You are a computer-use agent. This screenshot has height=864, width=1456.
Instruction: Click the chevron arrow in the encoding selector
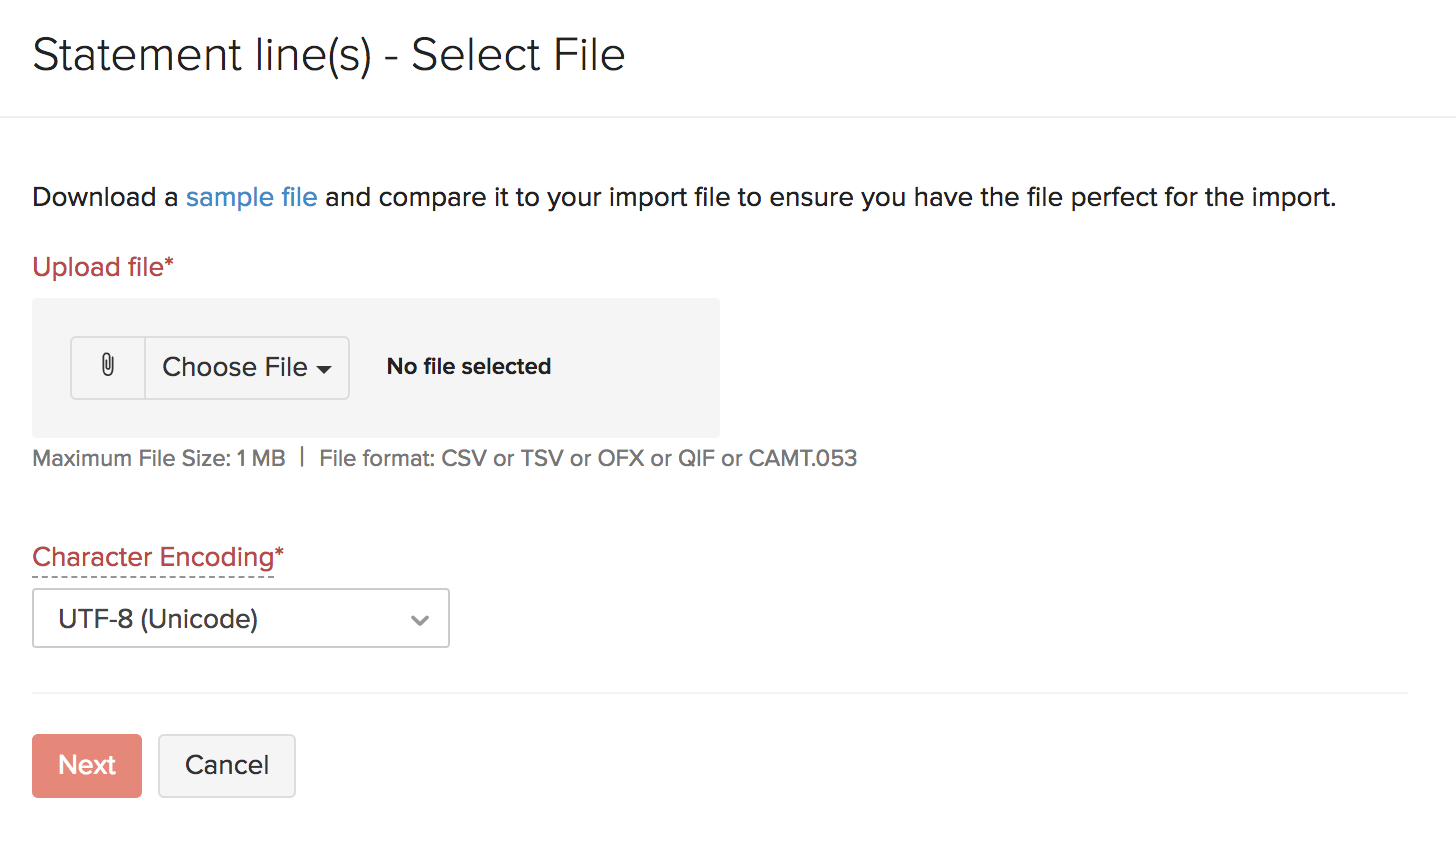pos(420,620)
